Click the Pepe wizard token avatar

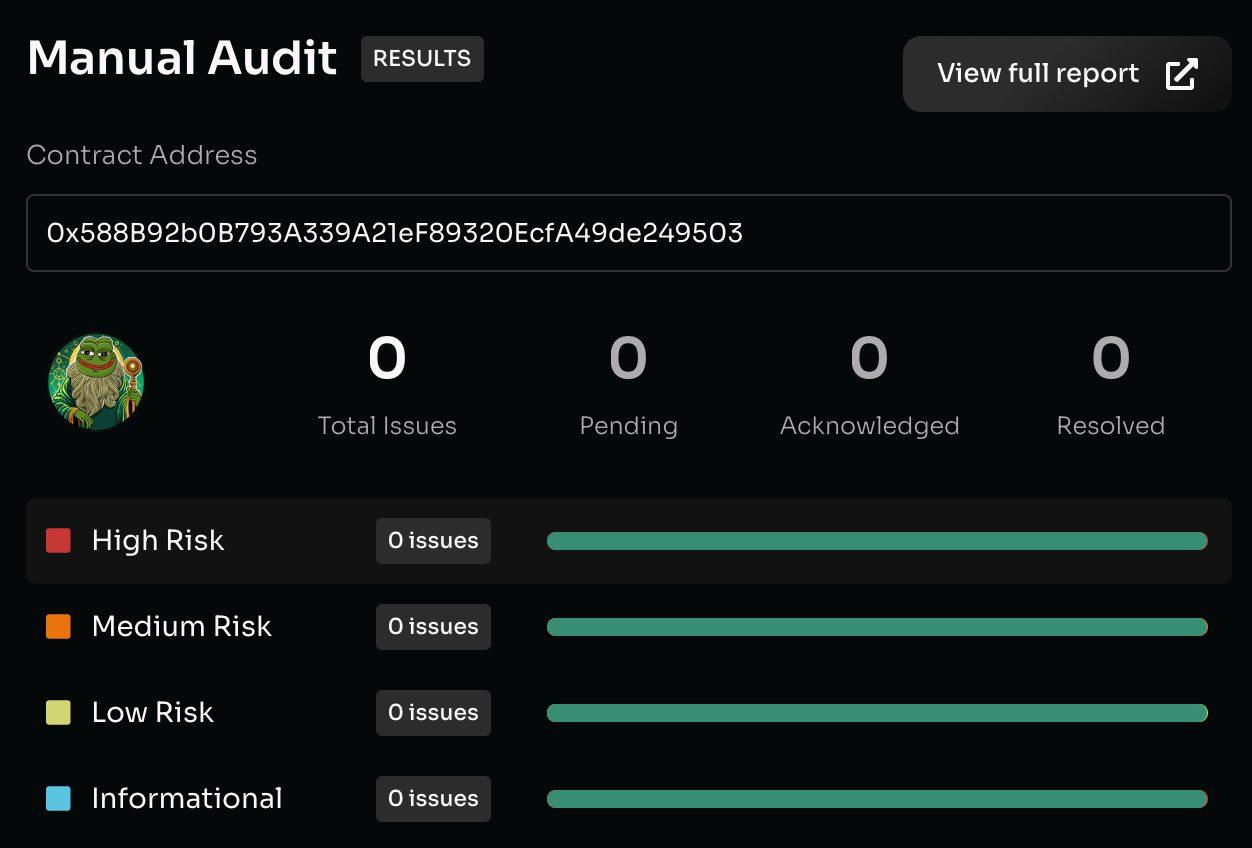pyautogui.click(x=96, y=382)
